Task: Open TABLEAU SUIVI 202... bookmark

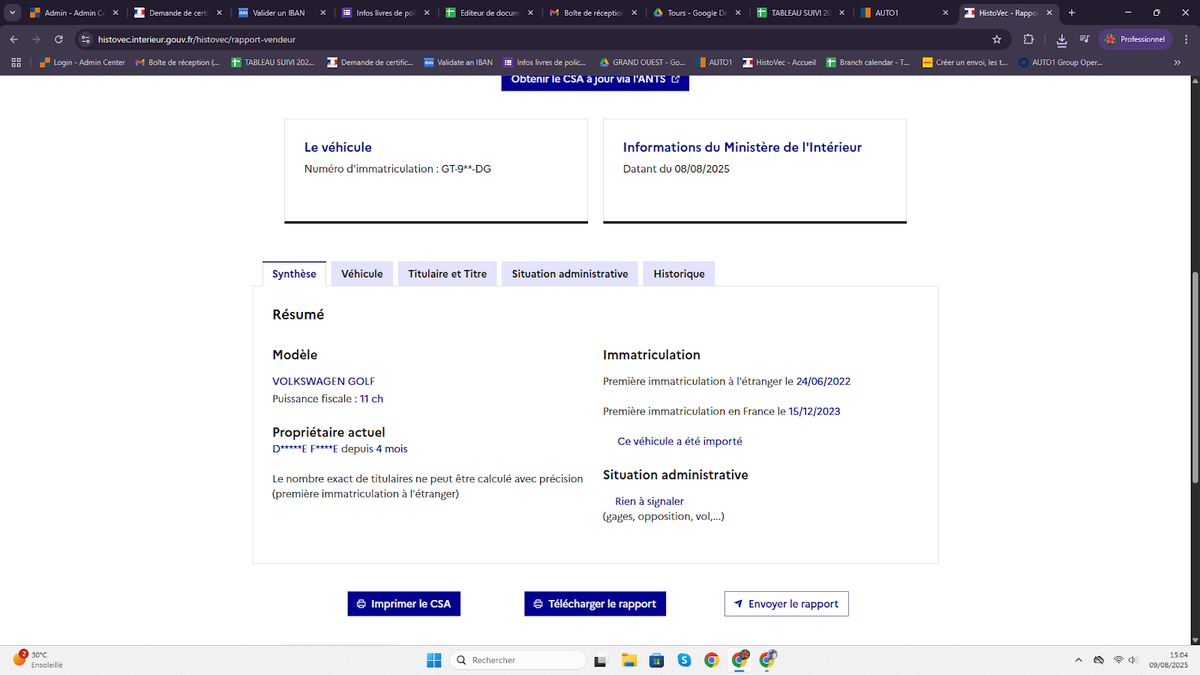Action: click(x=272, y=62)
